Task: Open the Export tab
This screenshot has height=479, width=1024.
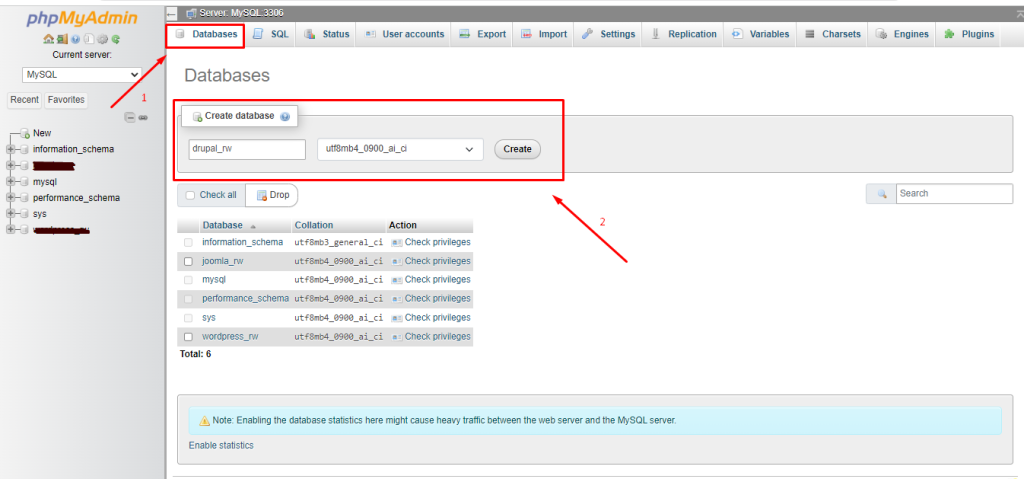Action: tap(483, 34)
